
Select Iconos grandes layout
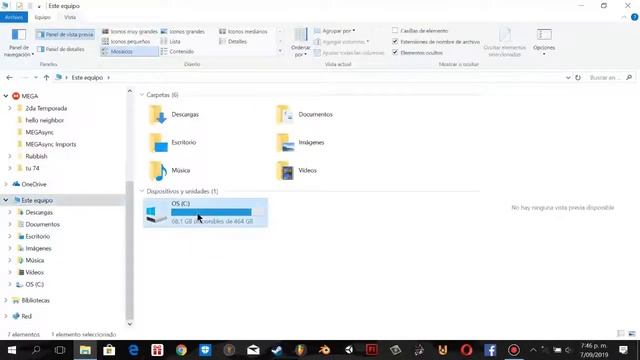183,31
